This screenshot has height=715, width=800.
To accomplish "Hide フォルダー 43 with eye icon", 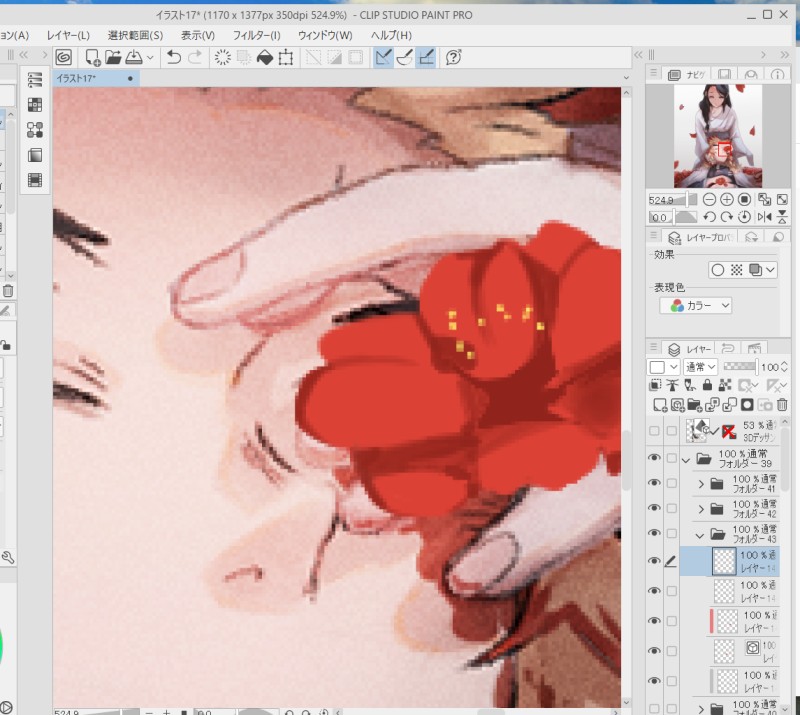I will (x=654, y=533).
